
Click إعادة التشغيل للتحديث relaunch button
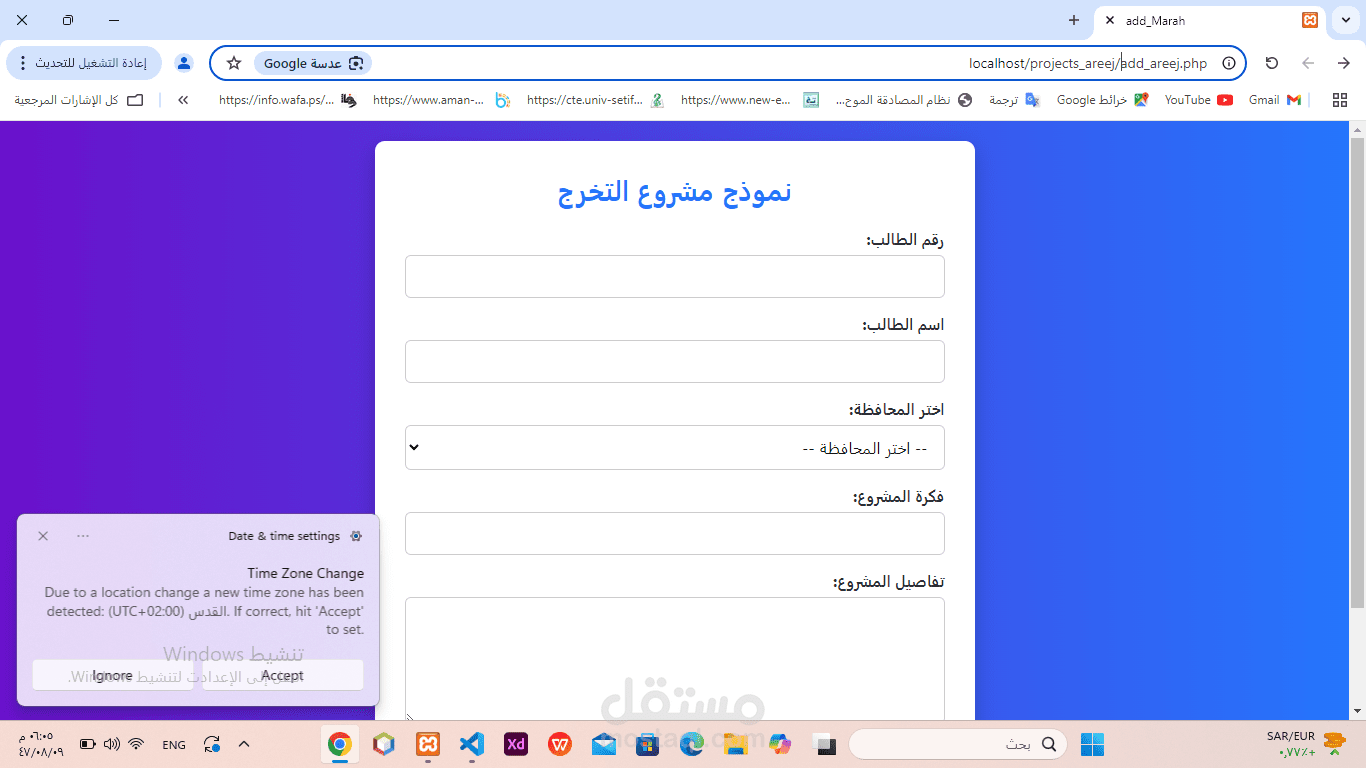coord(84,63)
